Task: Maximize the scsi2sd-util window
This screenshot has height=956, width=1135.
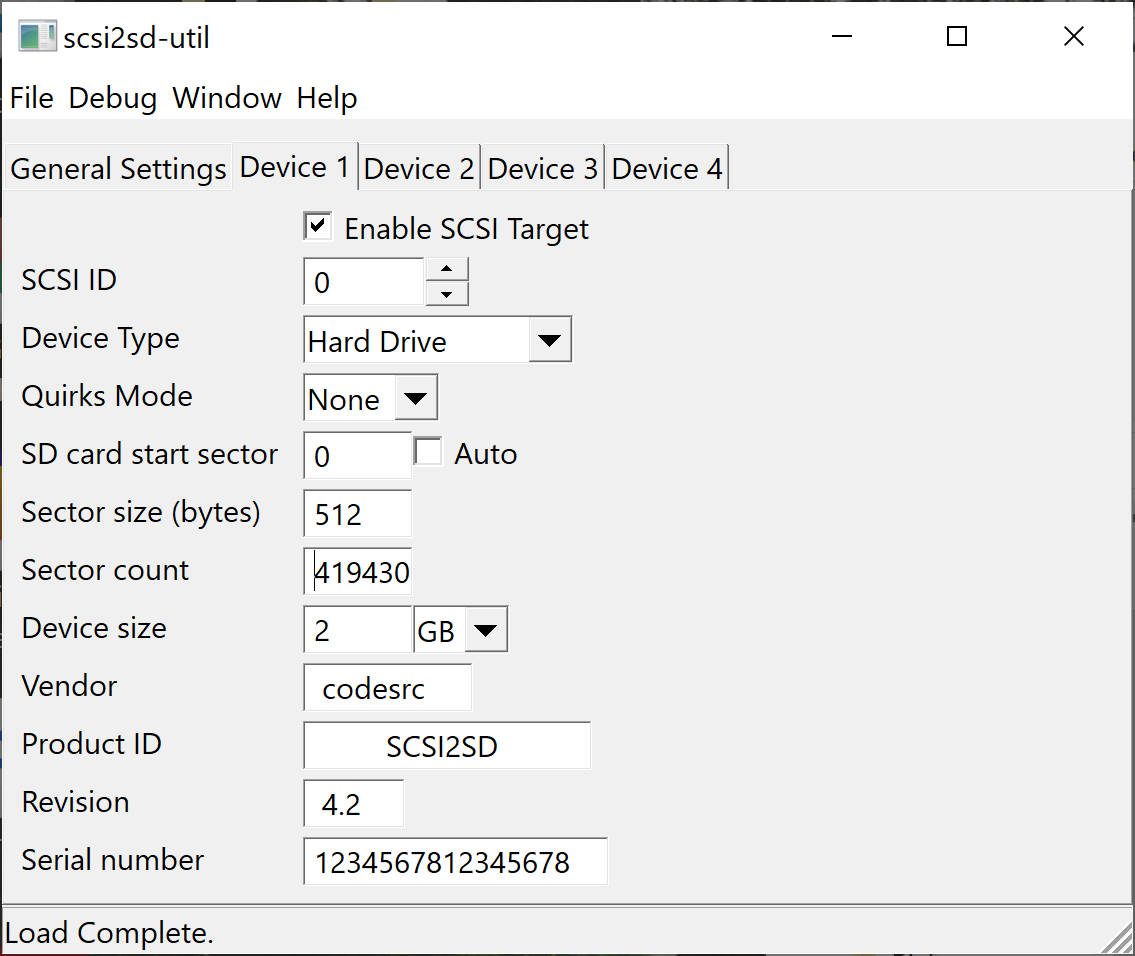Action: tap(957, 36)
